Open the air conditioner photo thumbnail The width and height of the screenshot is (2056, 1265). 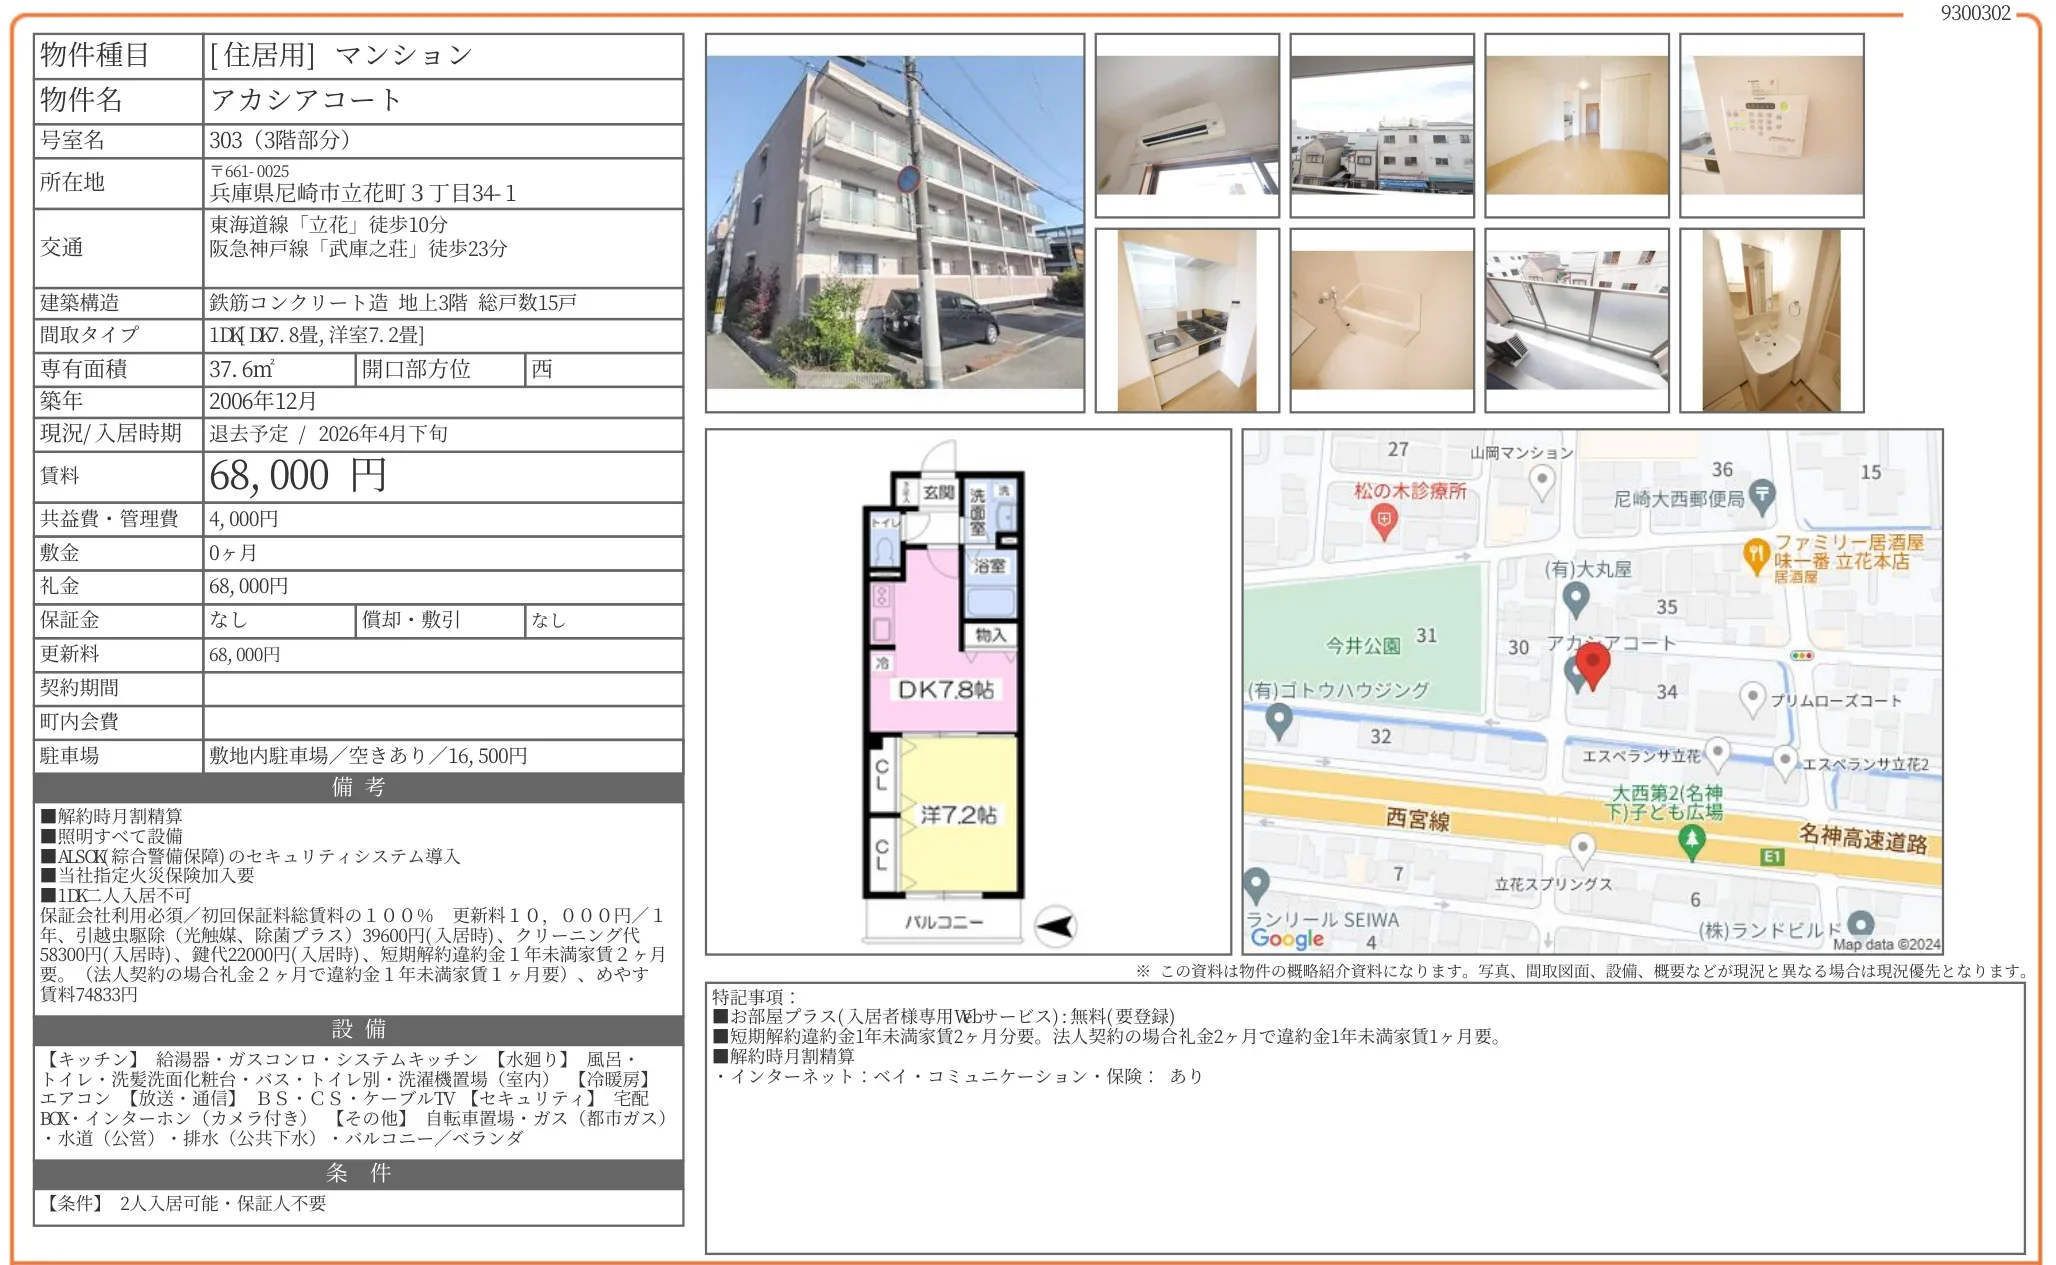click(1186, 125)
